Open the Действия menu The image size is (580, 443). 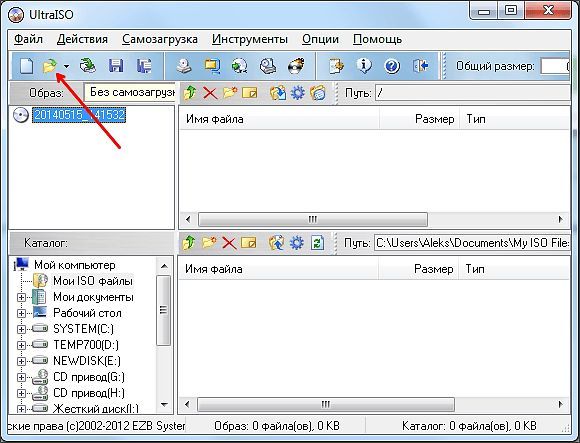(82, 39)
